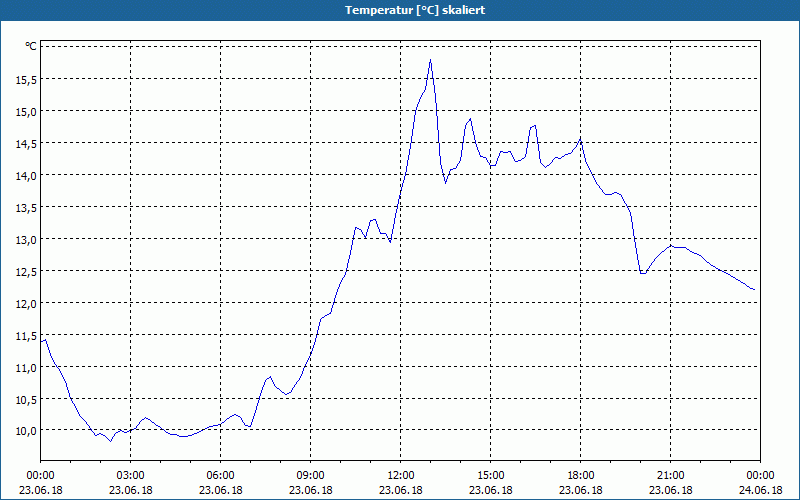Click the 12:00 time axis label
This screenshot has height=500, width=800.
tap(401, 476)
